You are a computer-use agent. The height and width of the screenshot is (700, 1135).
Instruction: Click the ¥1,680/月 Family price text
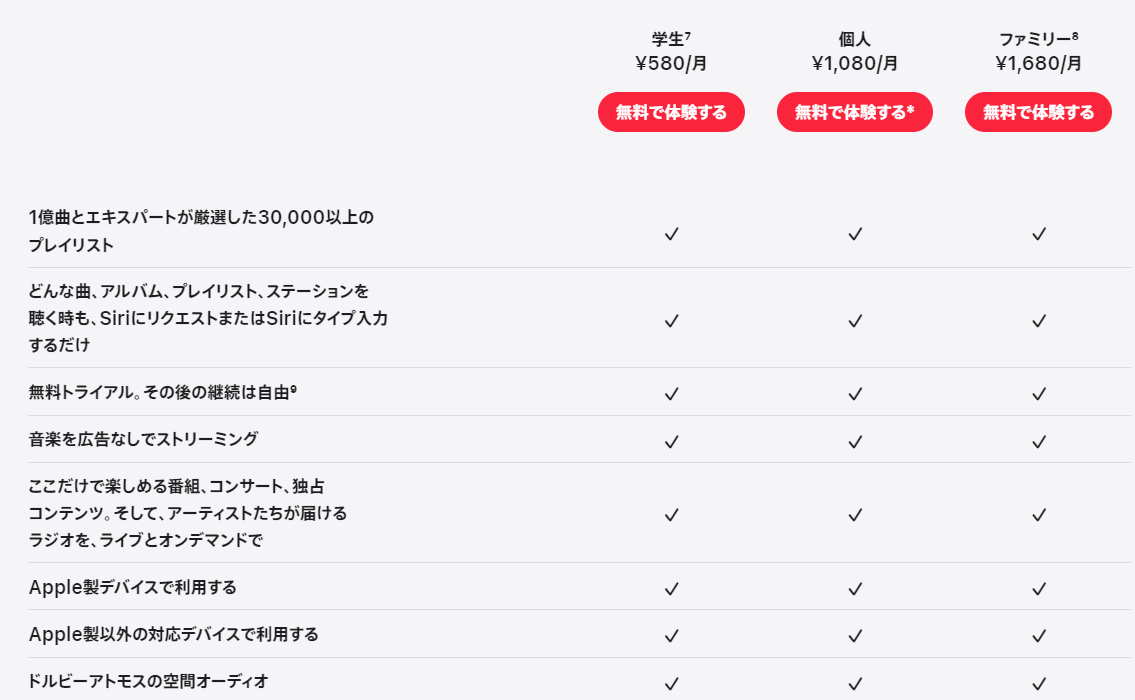pos(1038,64)
